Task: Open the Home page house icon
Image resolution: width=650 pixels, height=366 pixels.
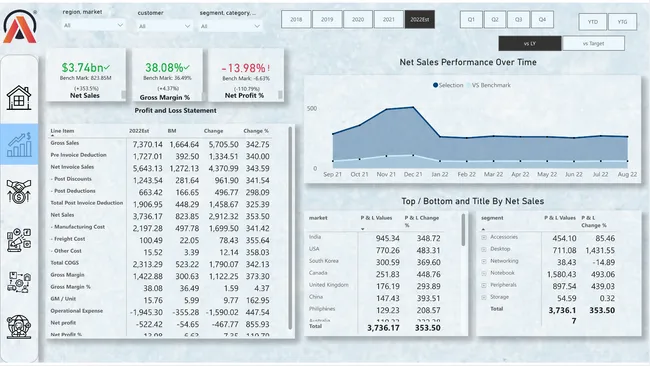Action: click(19, 97)
